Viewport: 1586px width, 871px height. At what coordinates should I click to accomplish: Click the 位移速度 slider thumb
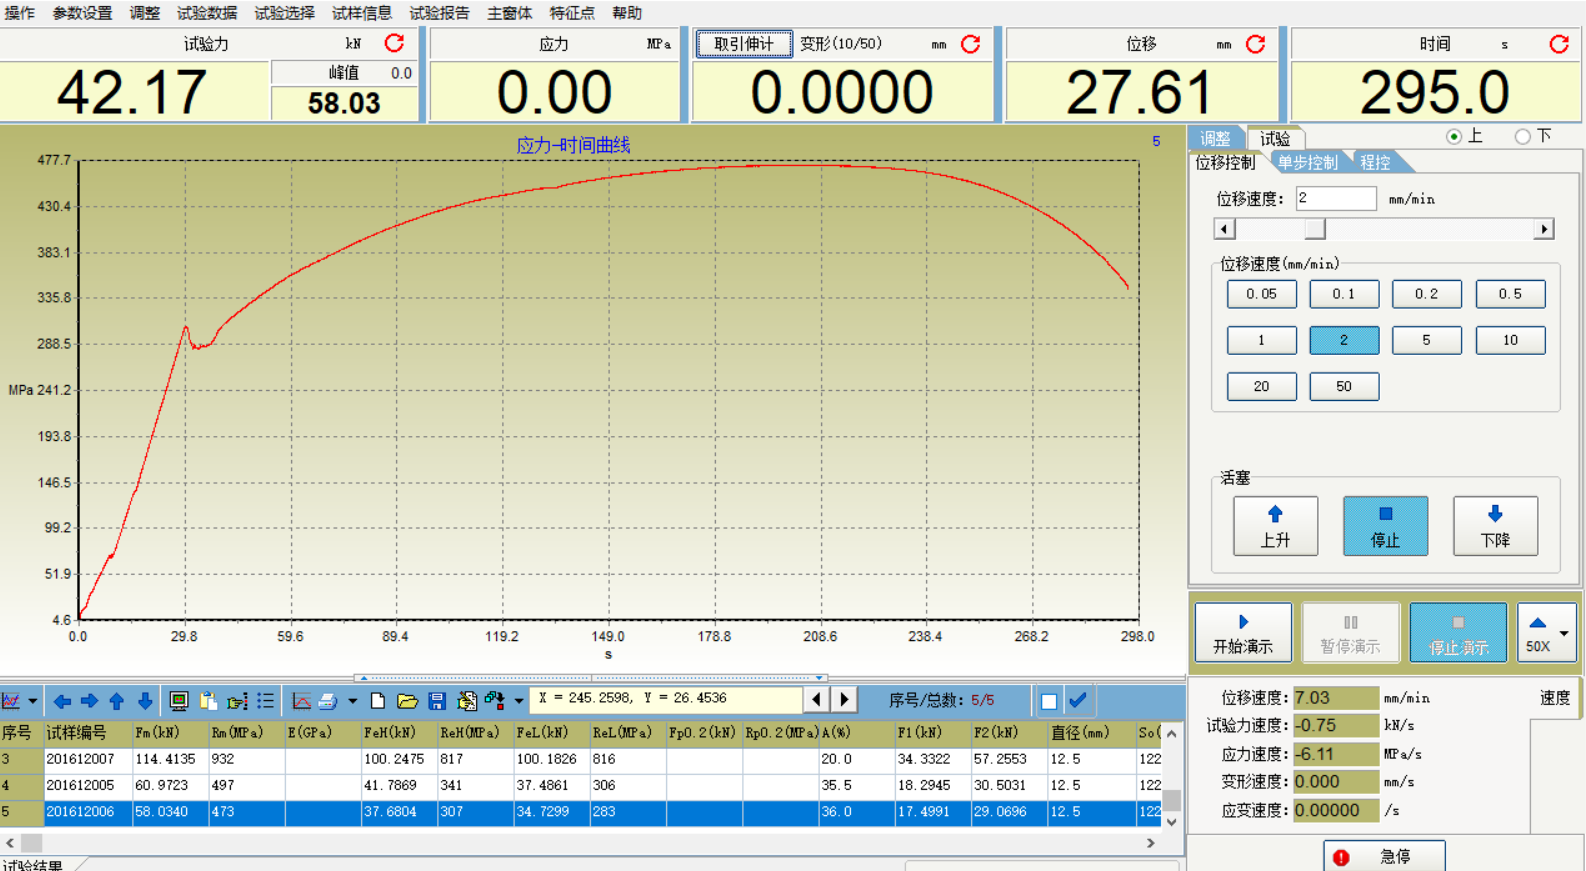point(1315,229)
